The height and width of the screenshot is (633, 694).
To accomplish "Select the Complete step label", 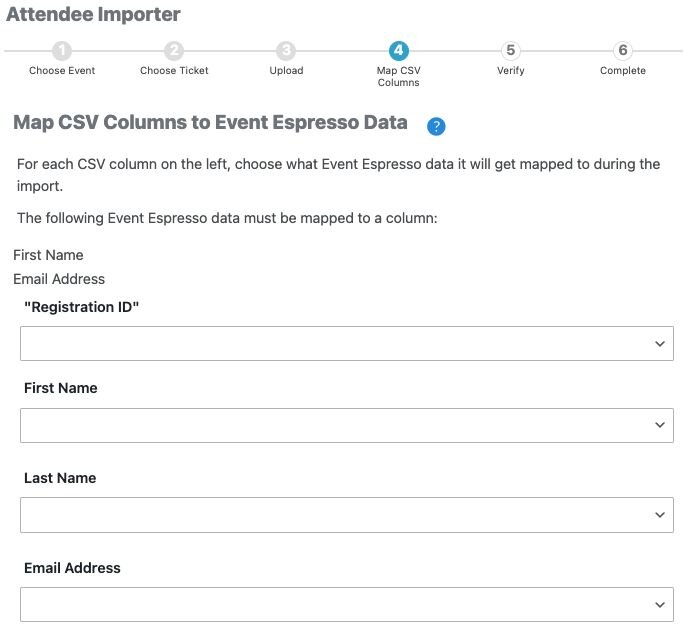I will point(622,71).
